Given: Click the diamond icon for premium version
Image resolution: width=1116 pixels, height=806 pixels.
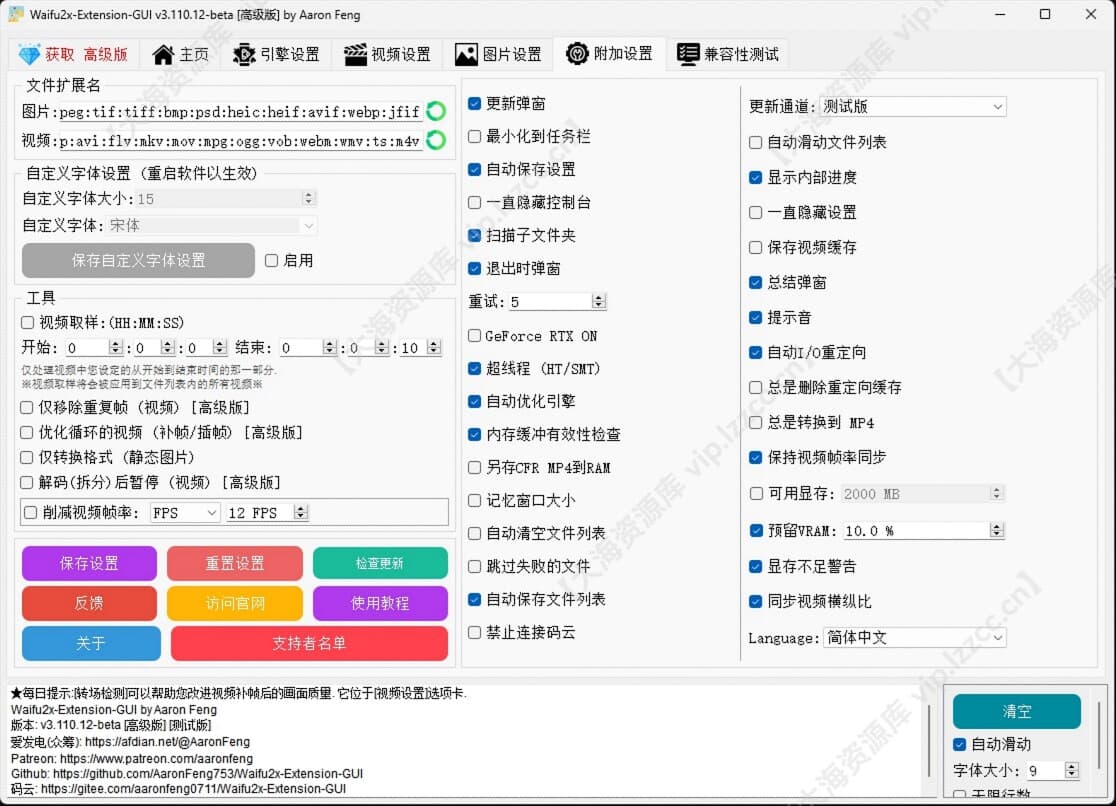Looking at the screenshot, I should pyautogui.click(x=29, y=55).
